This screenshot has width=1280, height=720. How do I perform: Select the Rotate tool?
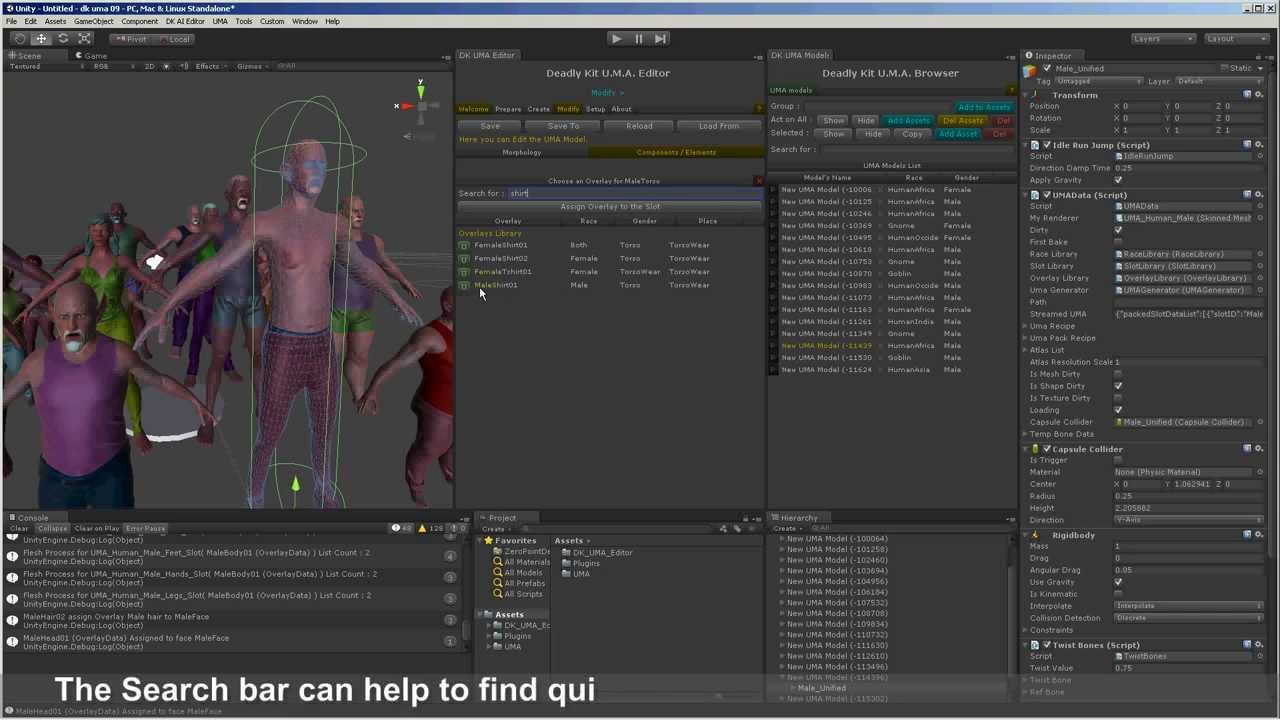(63, 38)
